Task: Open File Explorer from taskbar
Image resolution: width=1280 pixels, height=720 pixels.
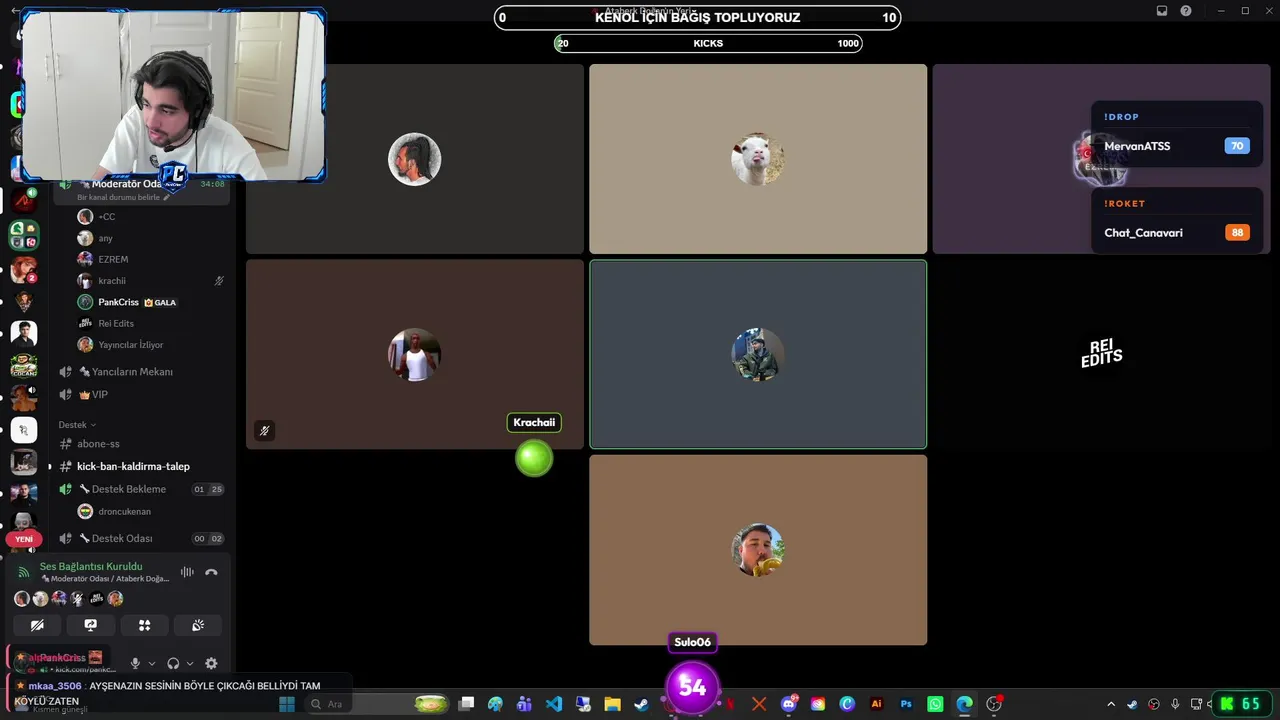Action: click(x=612, y=704)
